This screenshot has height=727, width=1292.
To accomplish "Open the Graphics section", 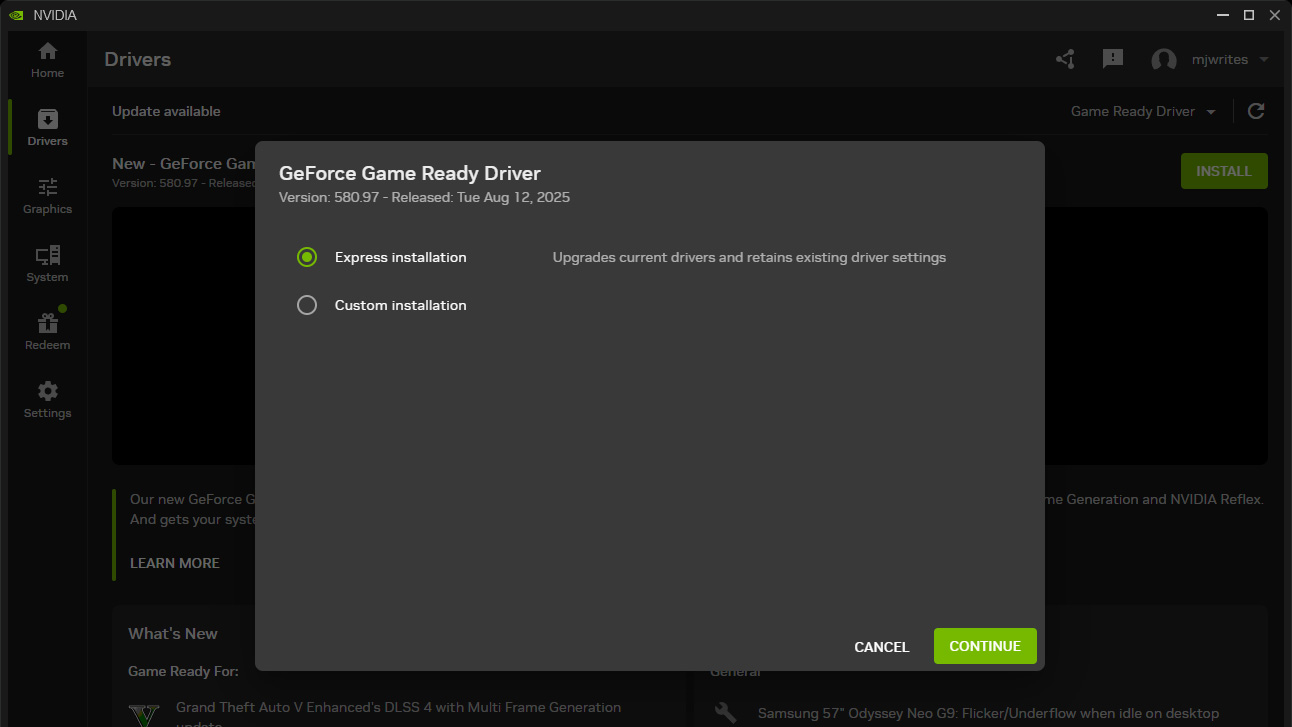I will 46,194.
